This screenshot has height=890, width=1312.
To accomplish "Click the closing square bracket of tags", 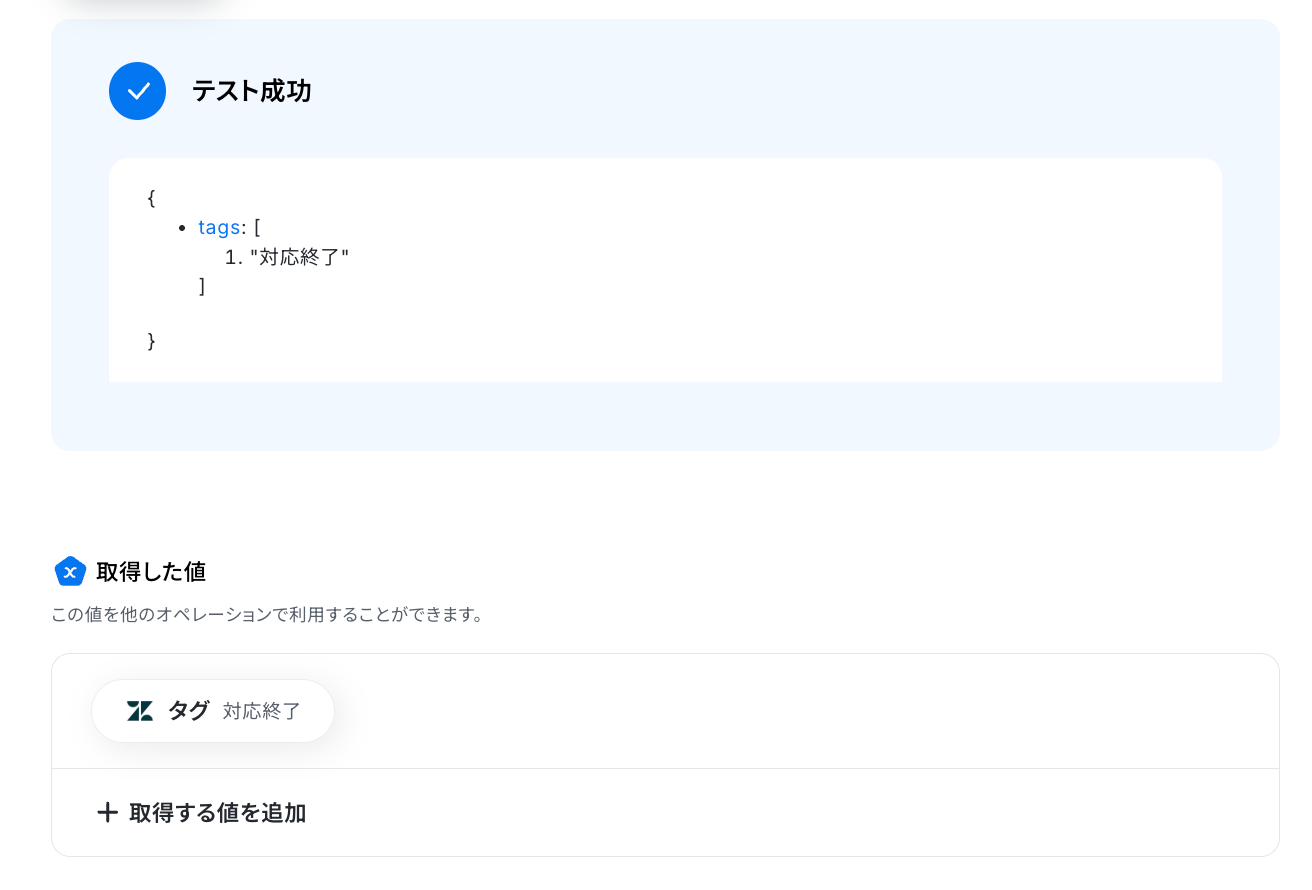I will (x=202, y=287).
